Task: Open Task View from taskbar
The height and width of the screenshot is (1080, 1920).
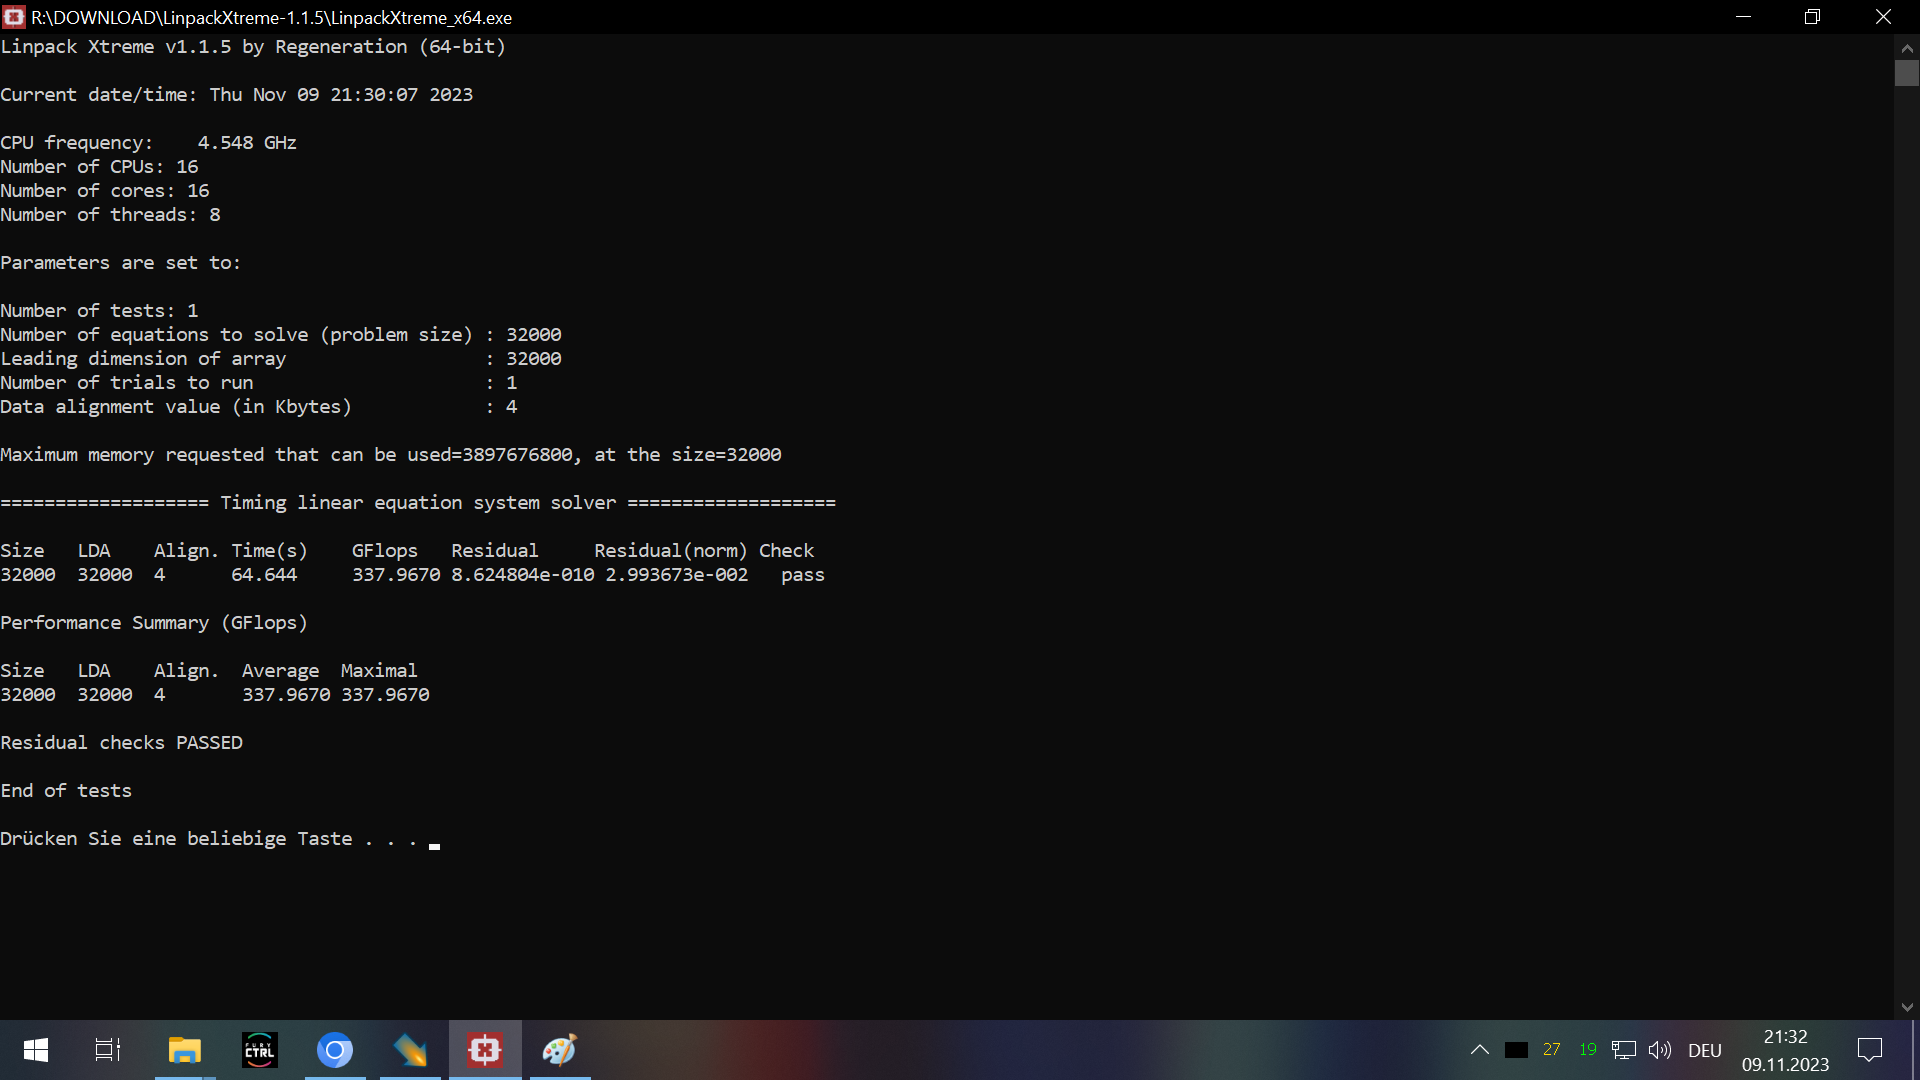Action: tap(108, 1050)
